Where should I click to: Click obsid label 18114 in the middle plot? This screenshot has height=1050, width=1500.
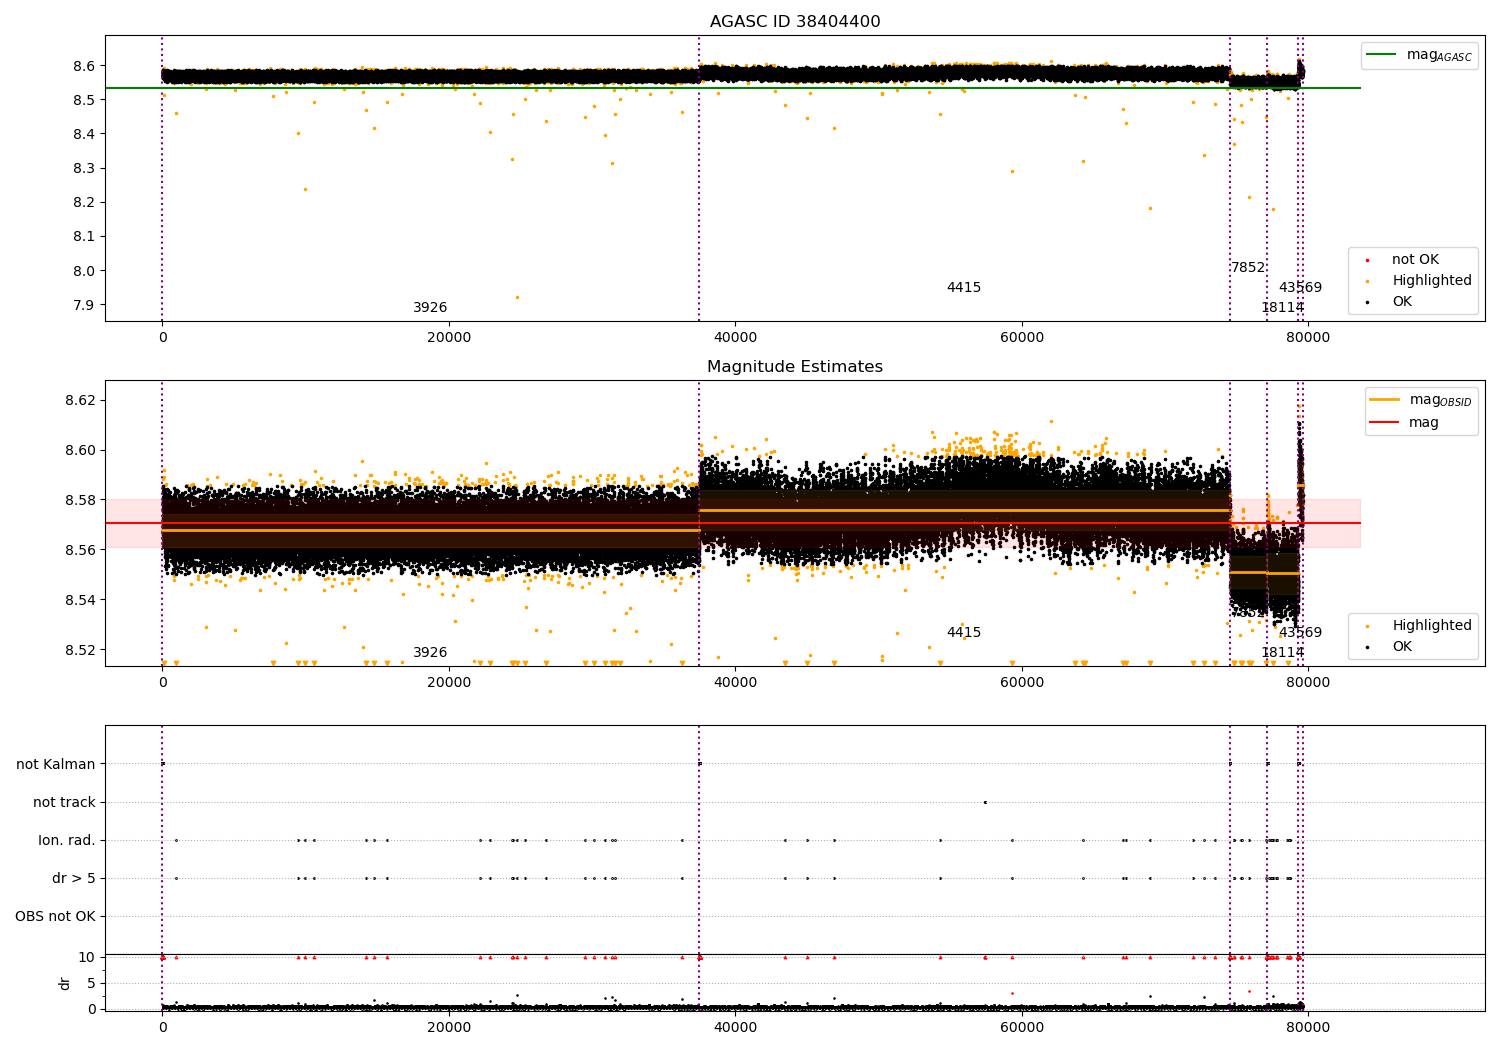[x=1282, y=653]
